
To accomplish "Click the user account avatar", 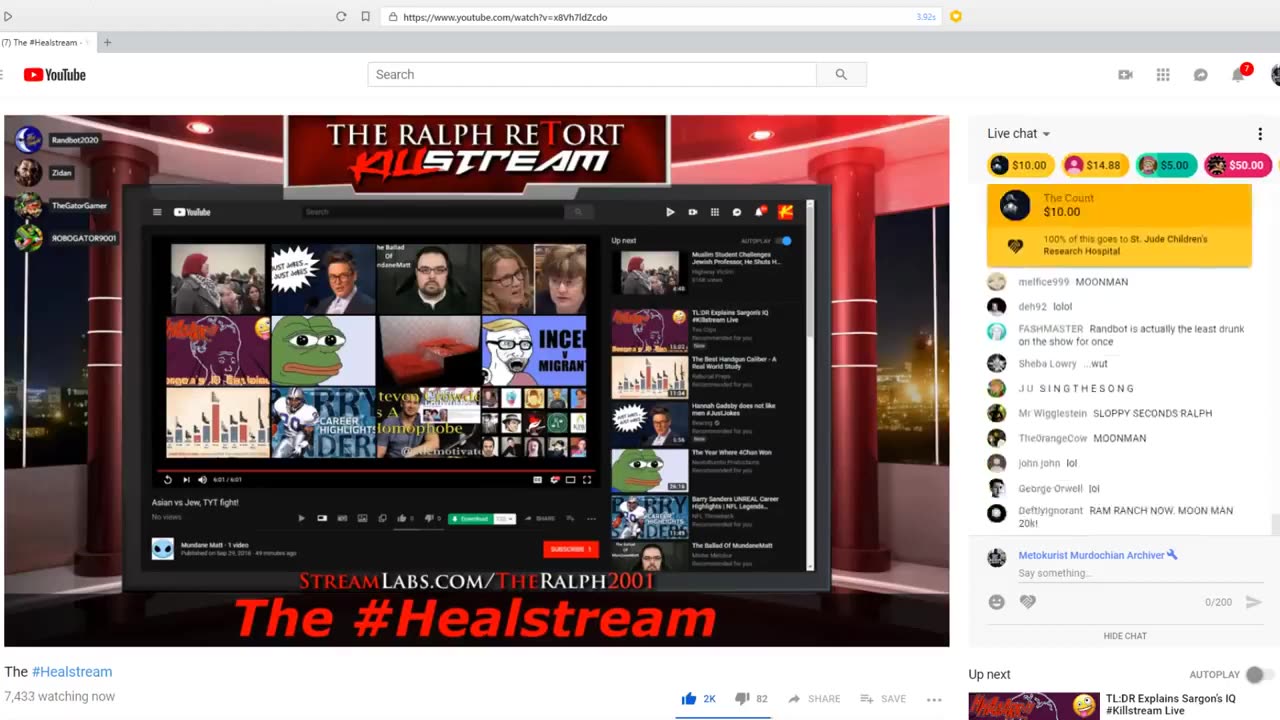I will pos(1276,75).
